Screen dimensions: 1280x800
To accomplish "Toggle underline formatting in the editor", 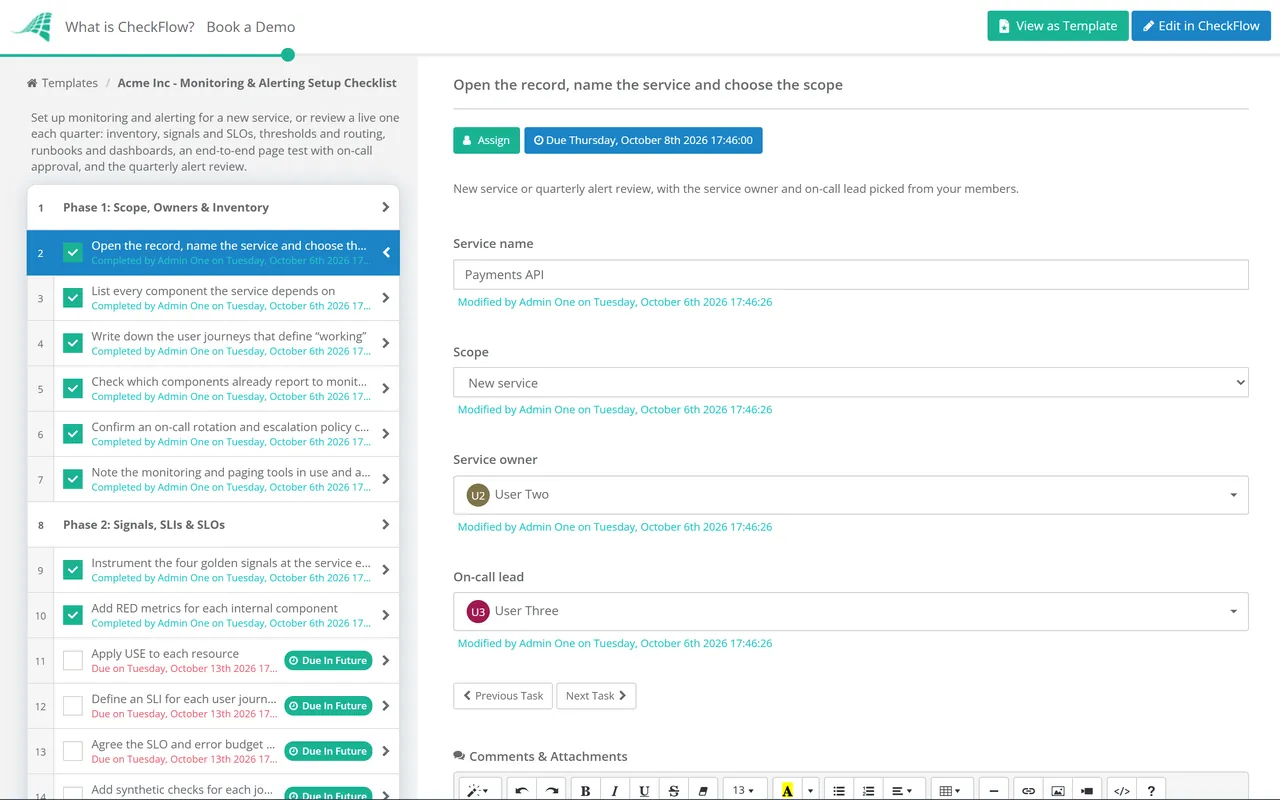I will pos(644,790).
